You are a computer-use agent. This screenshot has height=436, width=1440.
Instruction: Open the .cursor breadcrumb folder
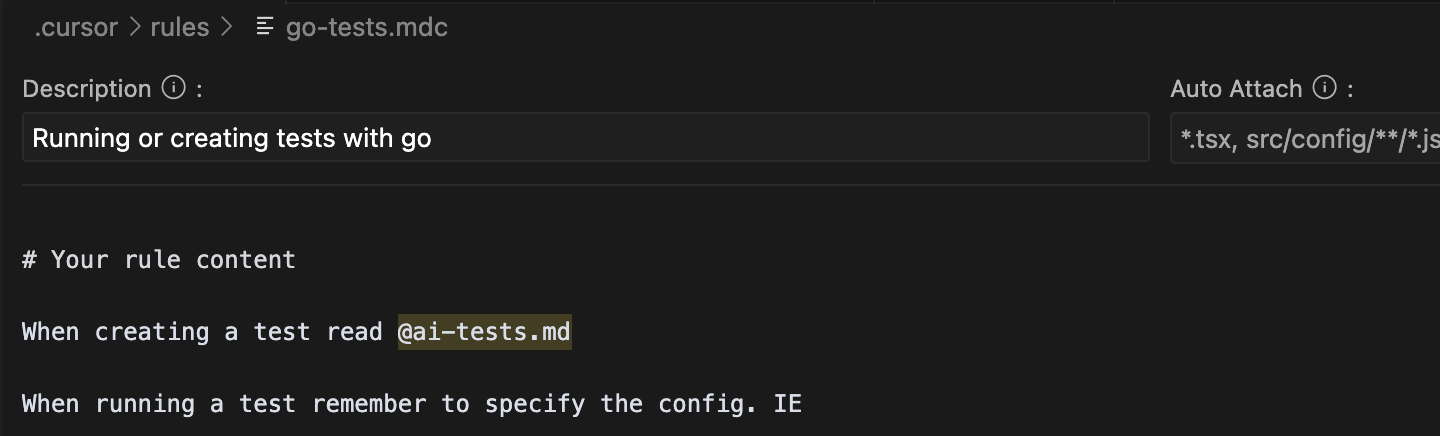77,28
